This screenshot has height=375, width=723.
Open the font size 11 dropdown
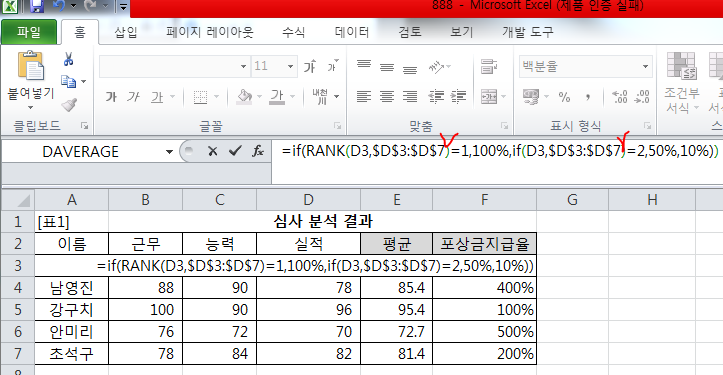290,66
